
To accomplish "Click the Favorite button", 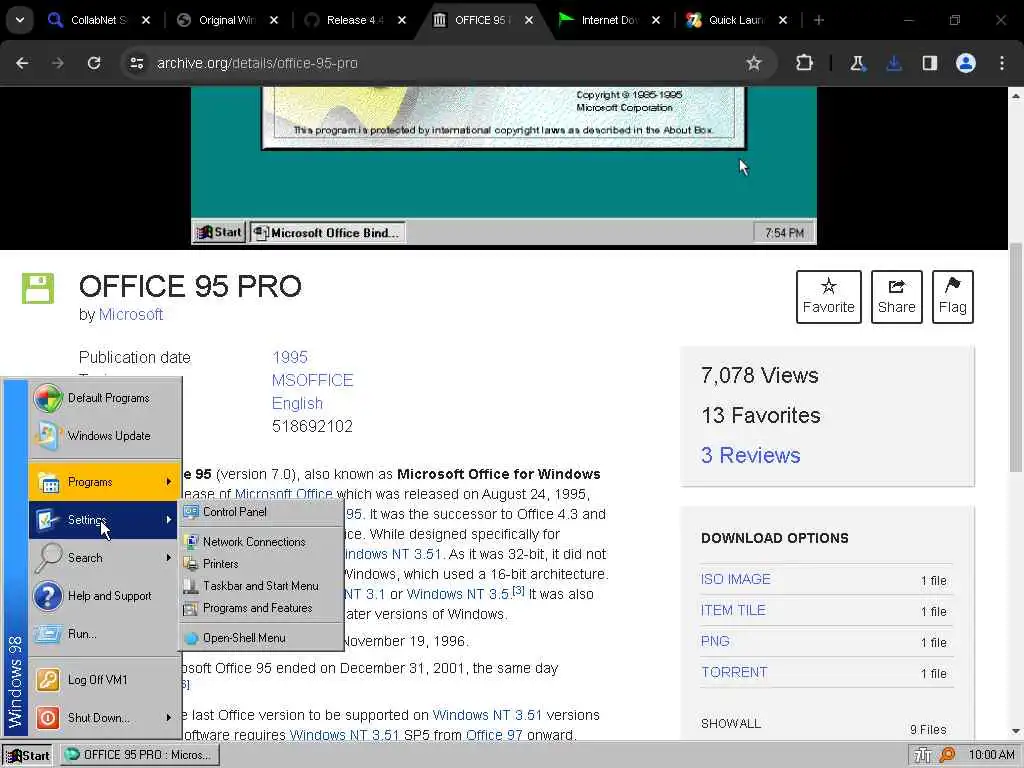I will 829,296.
